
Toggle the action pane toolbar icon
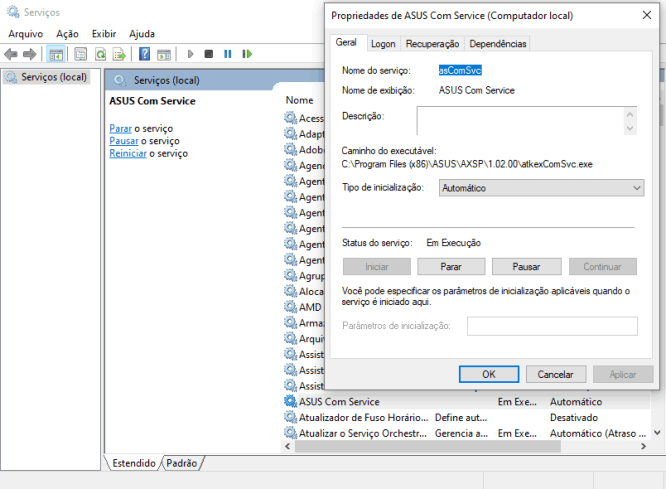coord(164,54)
